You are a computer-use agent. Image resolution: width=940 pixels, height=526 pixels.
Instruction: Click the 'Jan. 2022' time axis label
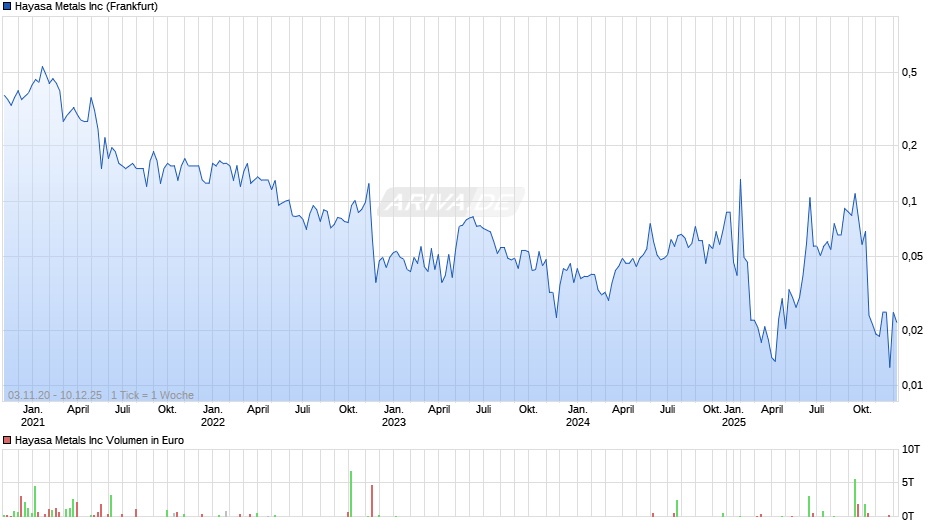(212, 416)
